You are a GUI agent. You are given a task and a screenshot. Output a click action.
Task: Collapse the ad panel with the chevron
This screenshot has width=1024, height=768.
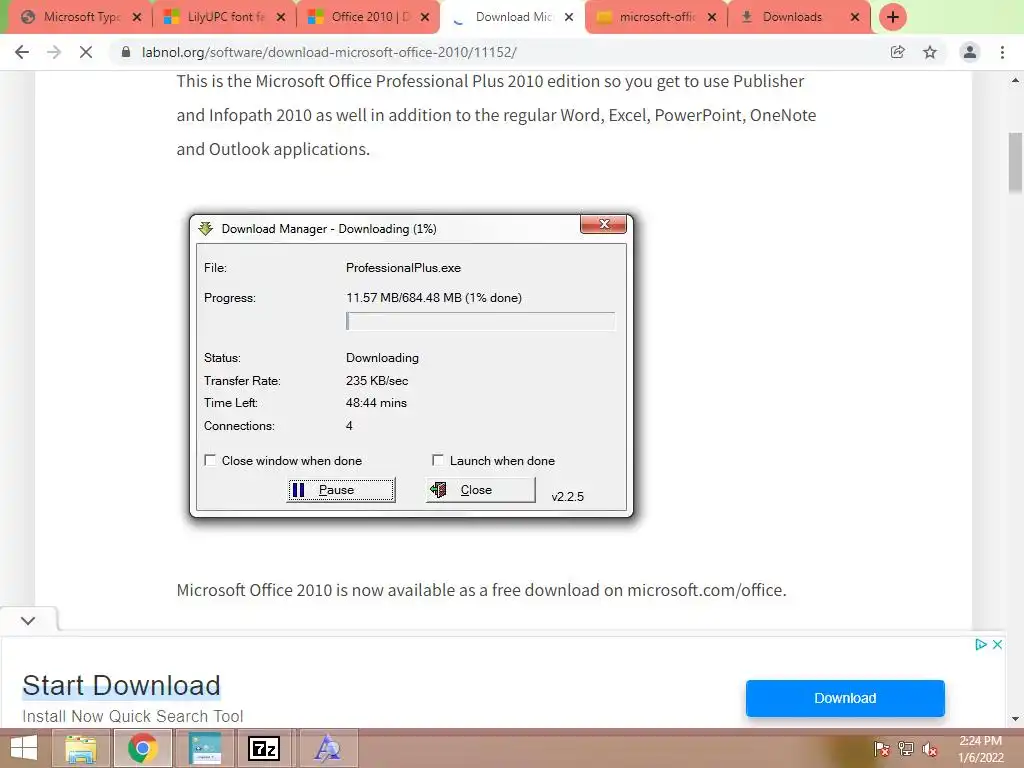28,620
